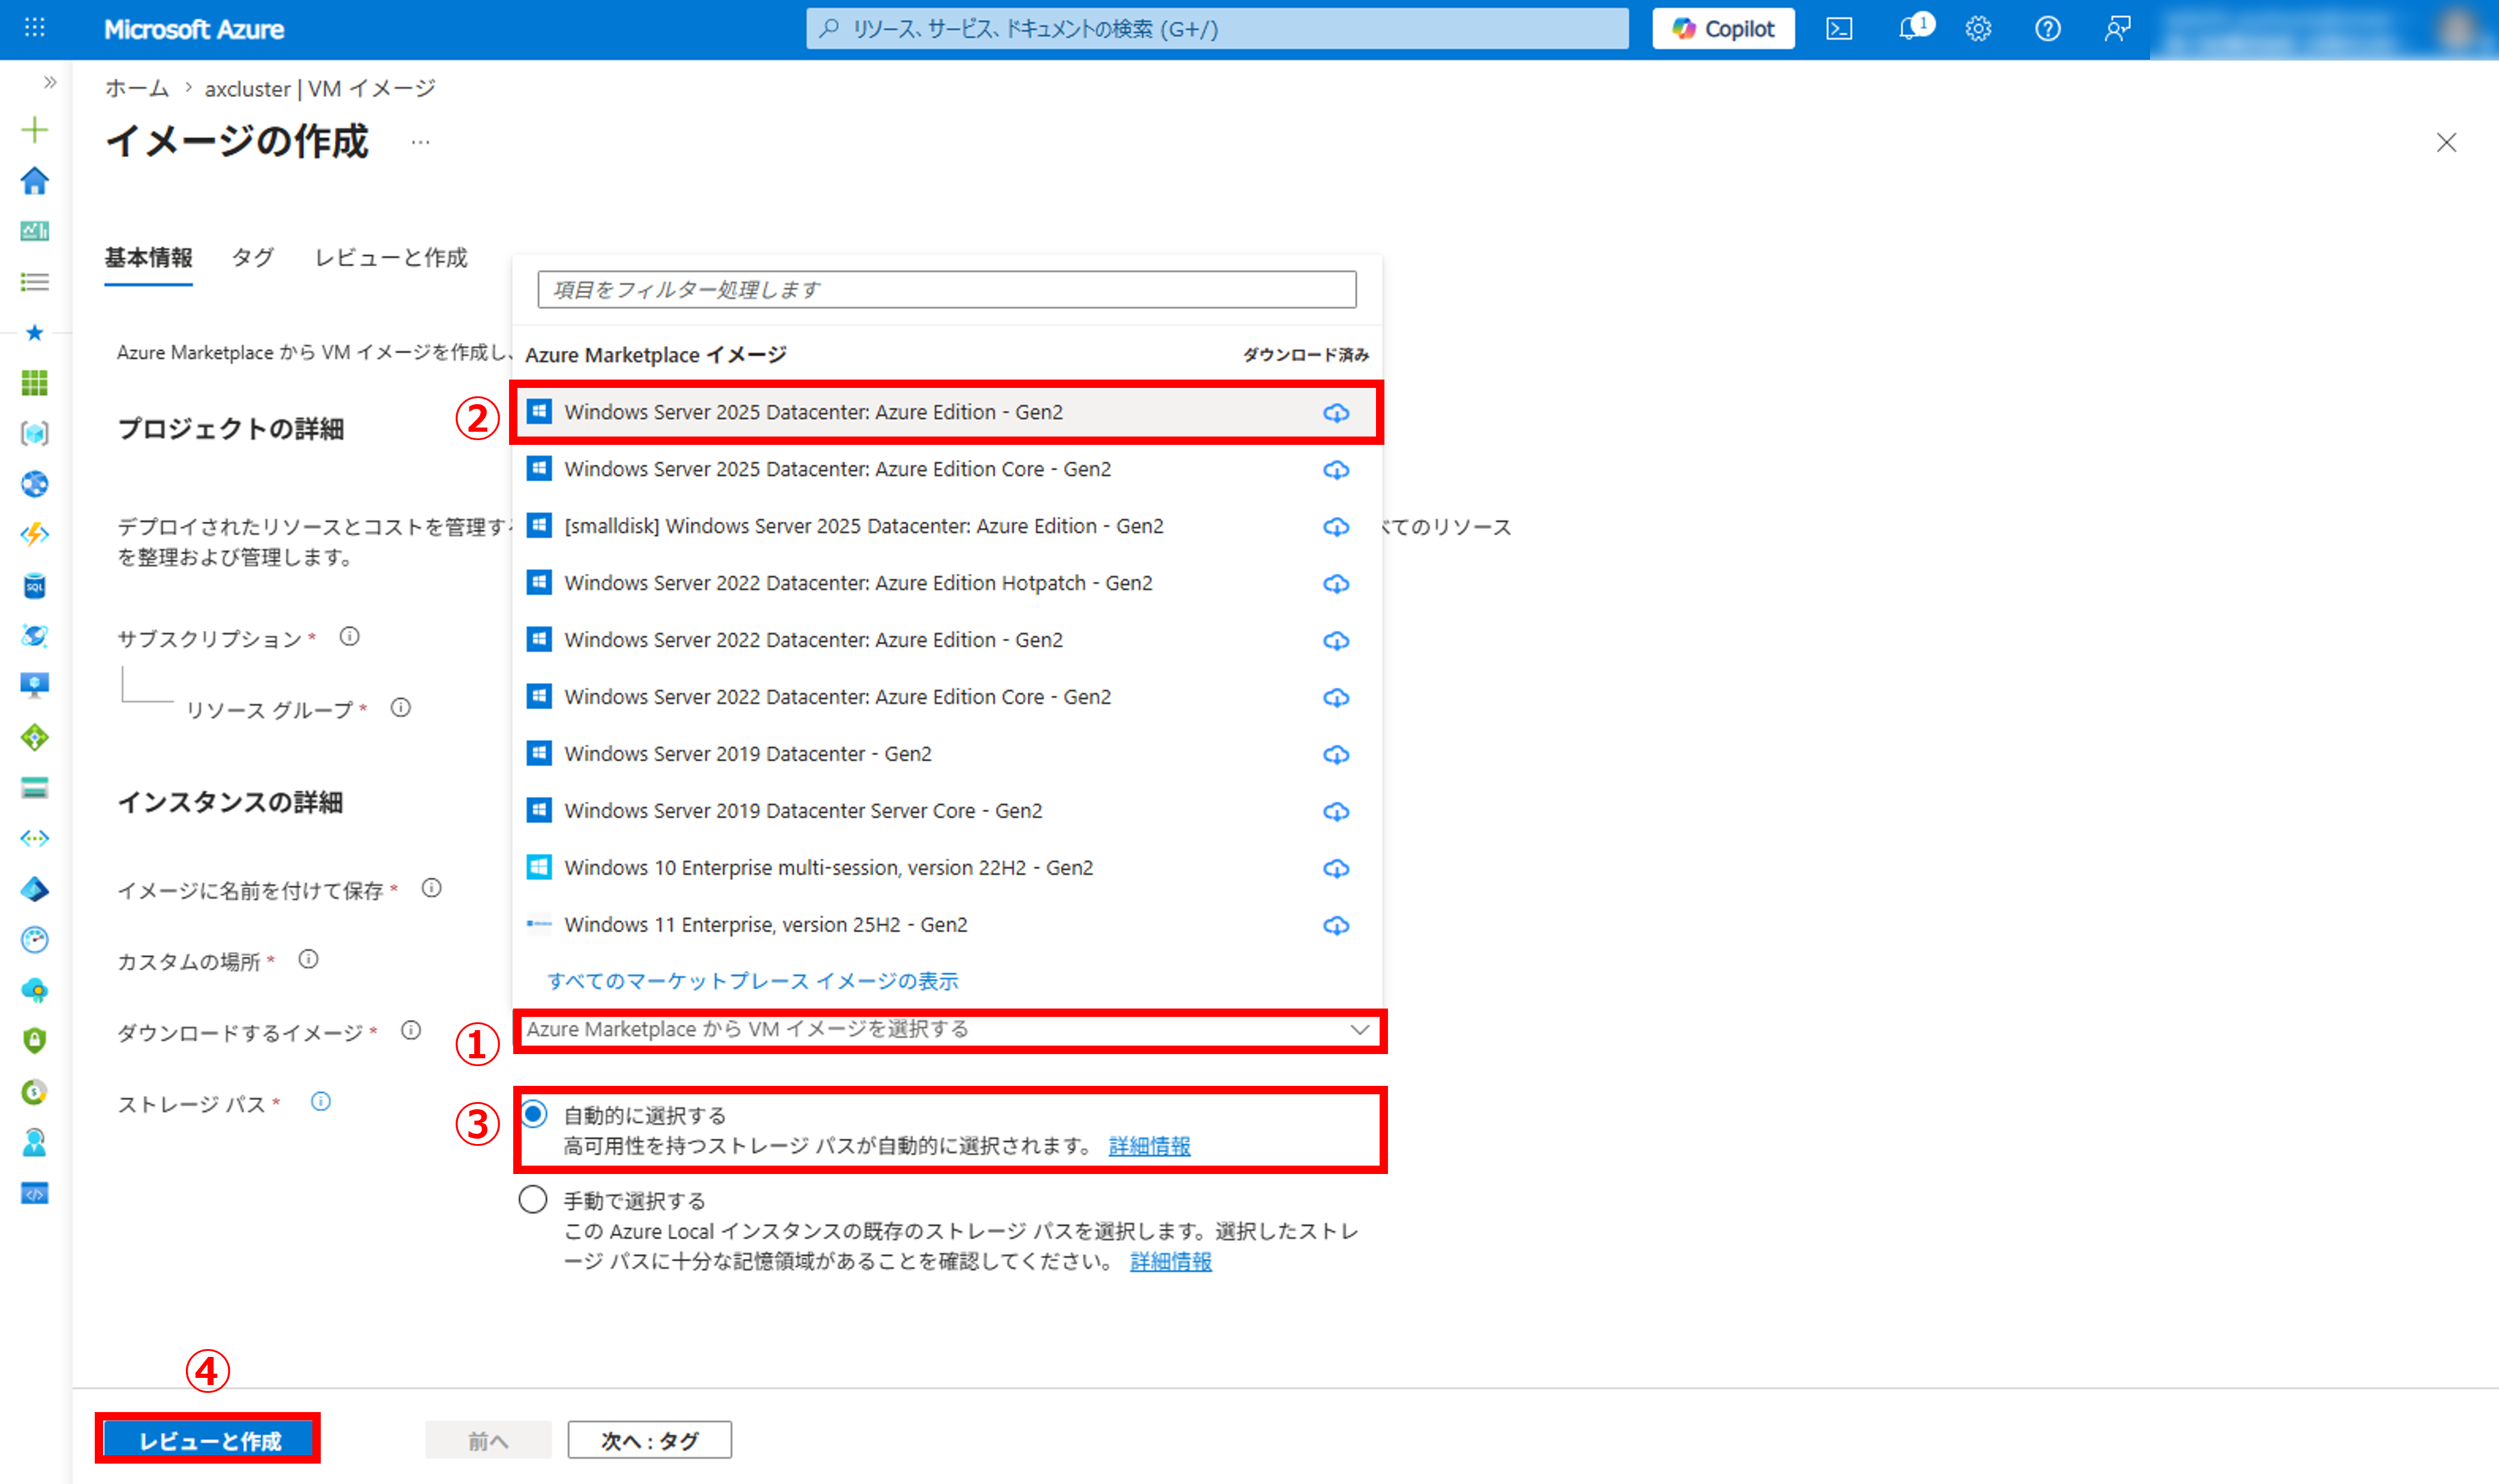Click the Azure resource search box
Image resolution: width=2499 pixels, height=1484 pixels.
tap(1217, 29)
